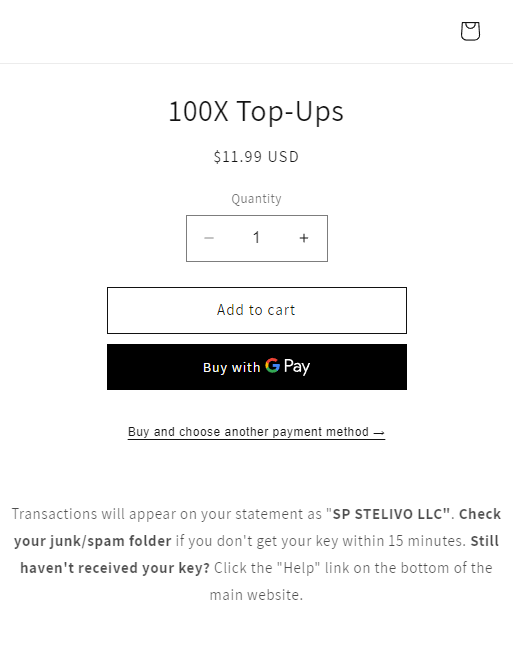Click 'haven't received your key?' bold text
Image resolution: width=513 pixels, height=658 pixels.
pyautogui.click(x=115, y=568)
